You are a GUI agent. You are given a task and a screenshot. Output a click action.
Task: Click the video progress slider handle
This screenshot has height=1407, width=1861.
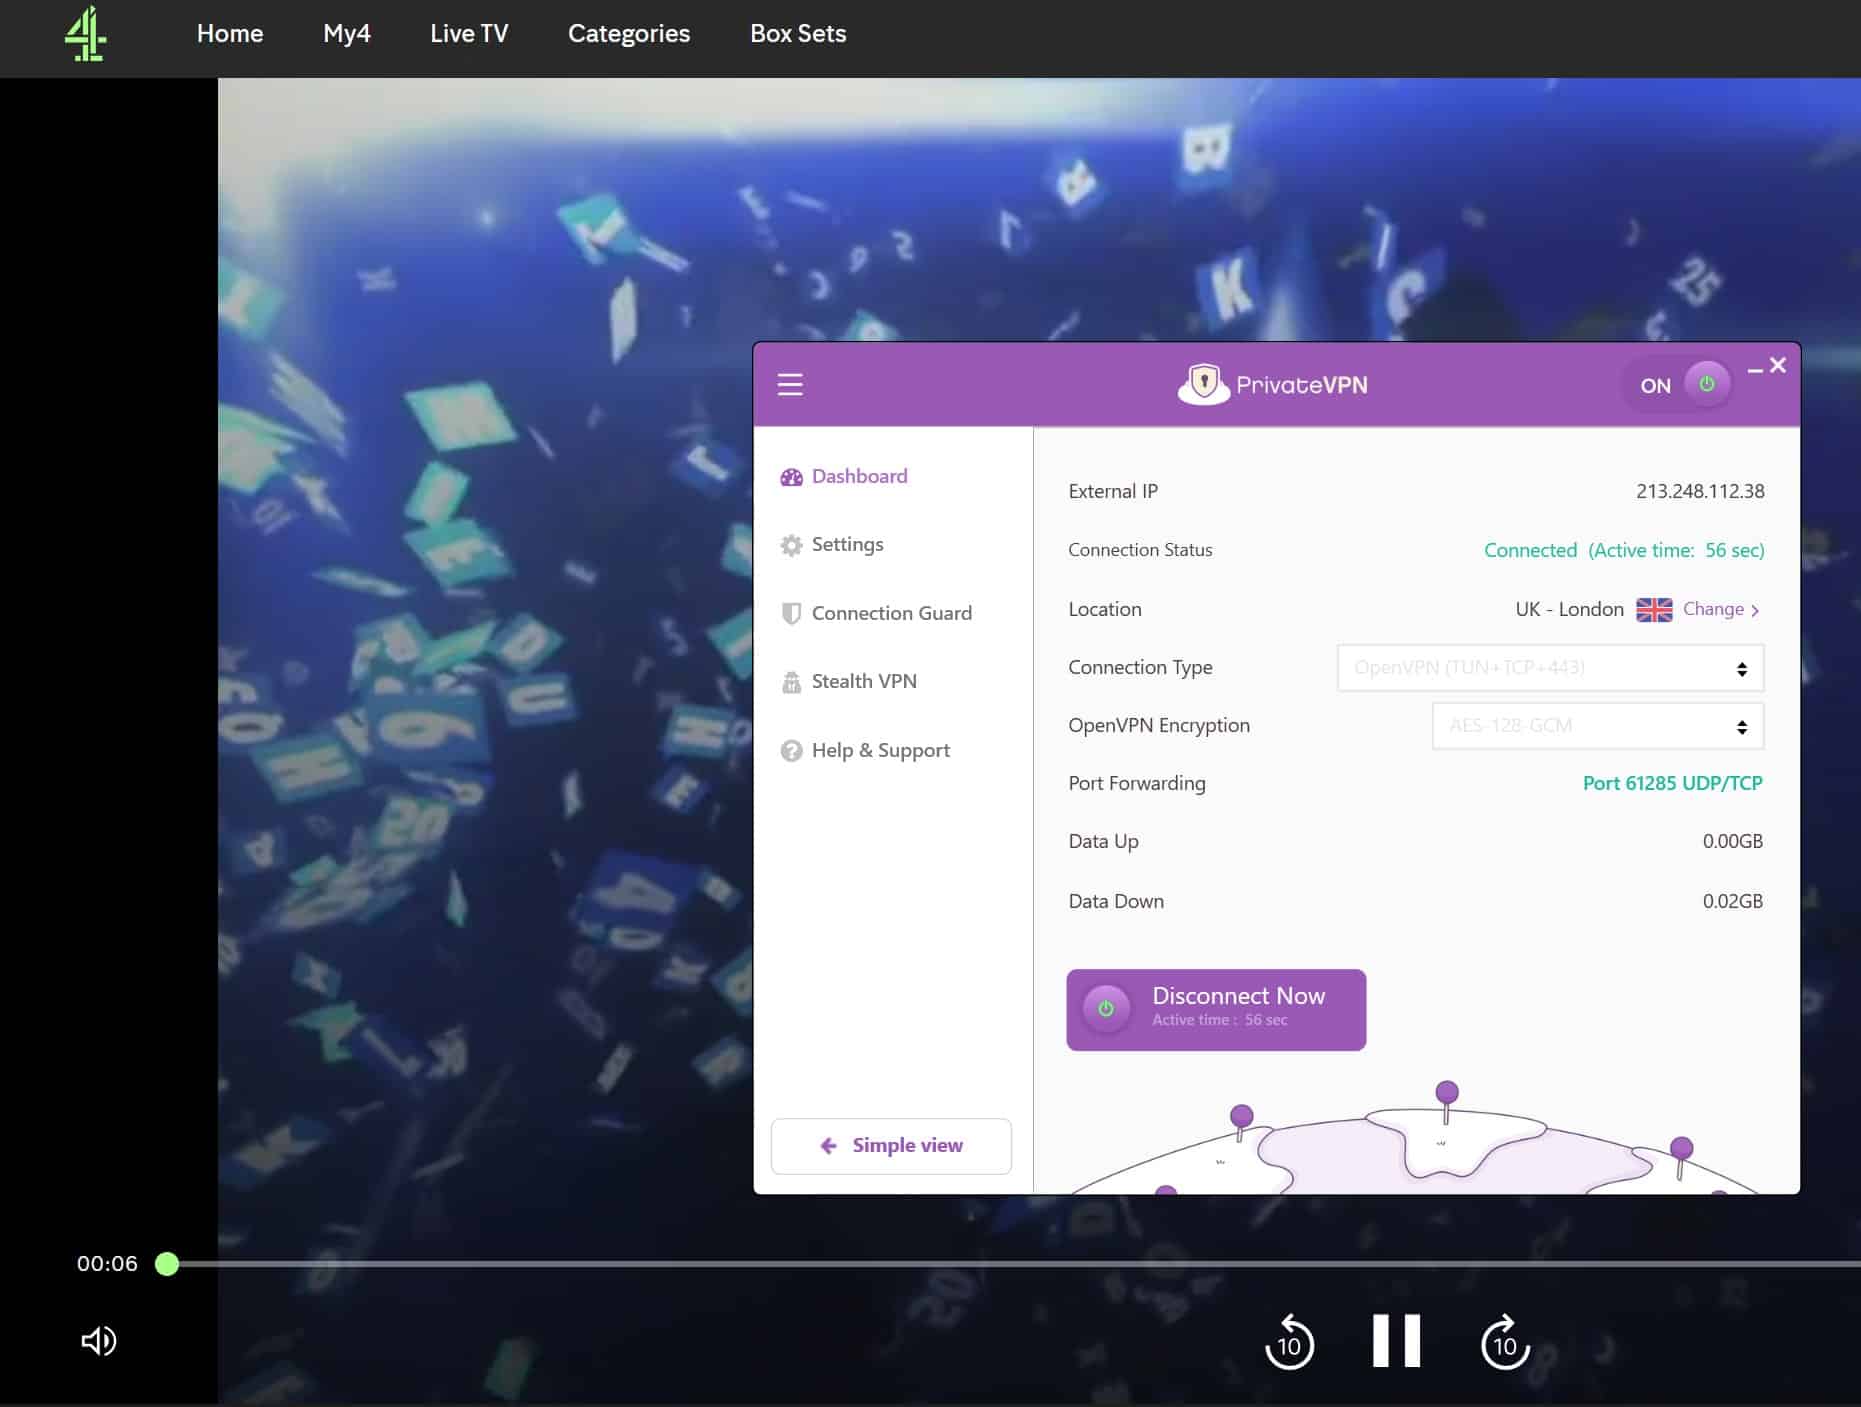pyautogui.click(x=167, y=1264)
